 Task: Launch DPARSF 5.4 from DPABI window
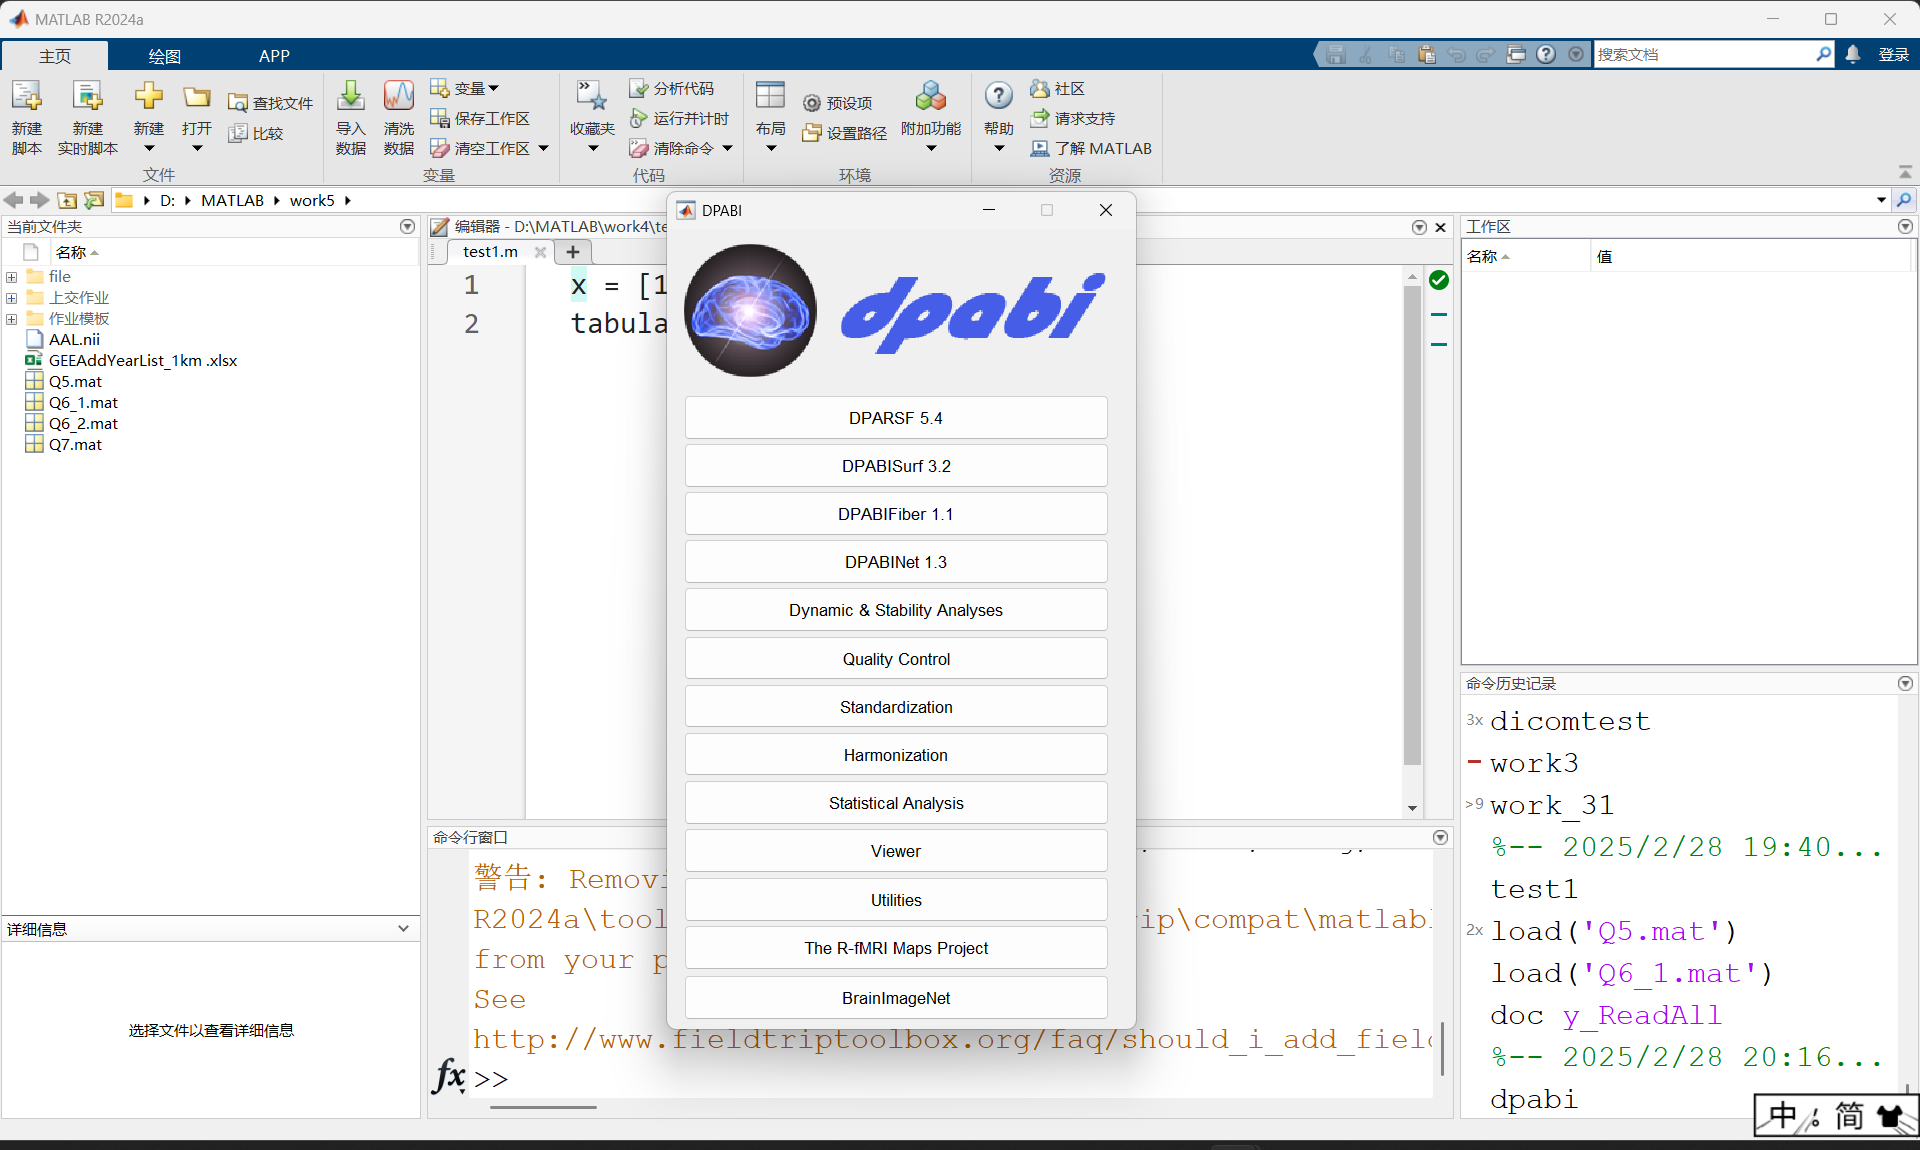(x=895, y=418)
